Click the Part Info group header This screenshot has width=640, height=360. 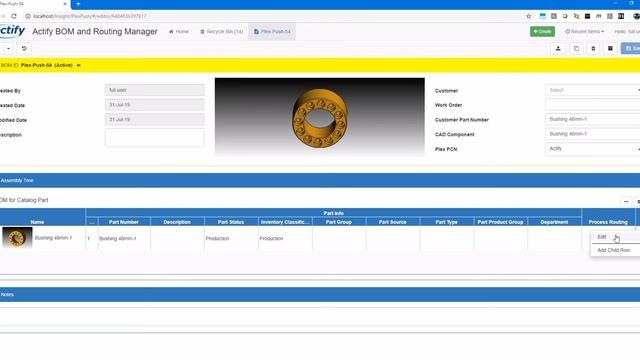click(x=333, y=213)
